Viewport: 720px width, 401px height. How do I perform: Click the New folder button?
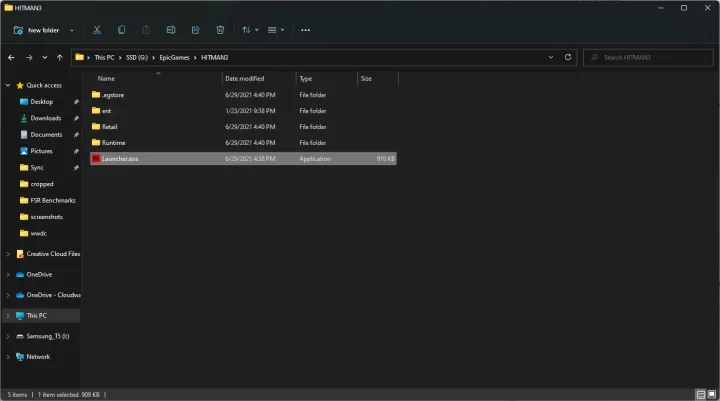tap(37, 30)
